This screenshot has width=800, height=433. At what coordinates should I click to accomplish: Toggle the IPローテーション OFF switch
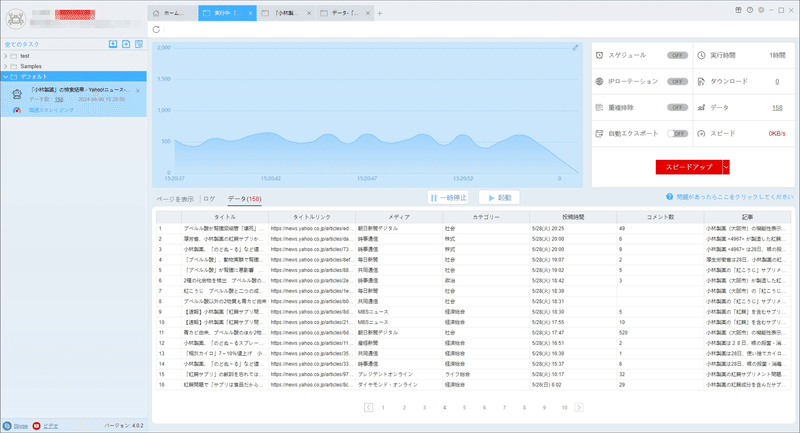(x=677, y=82)
